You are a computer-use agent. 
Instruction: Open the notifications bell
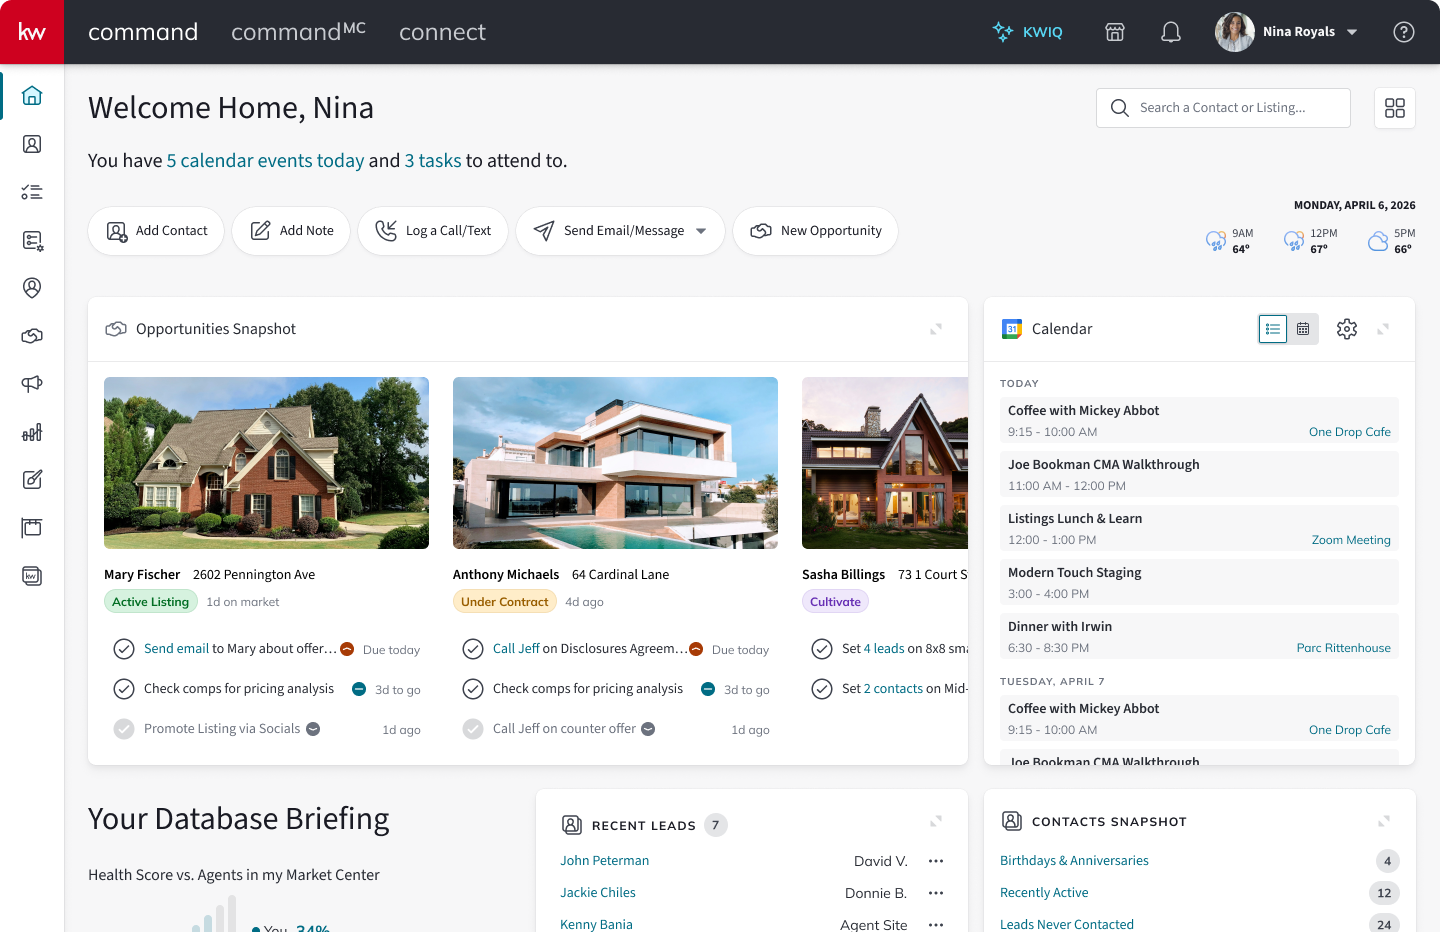[x=1171, y=32]
